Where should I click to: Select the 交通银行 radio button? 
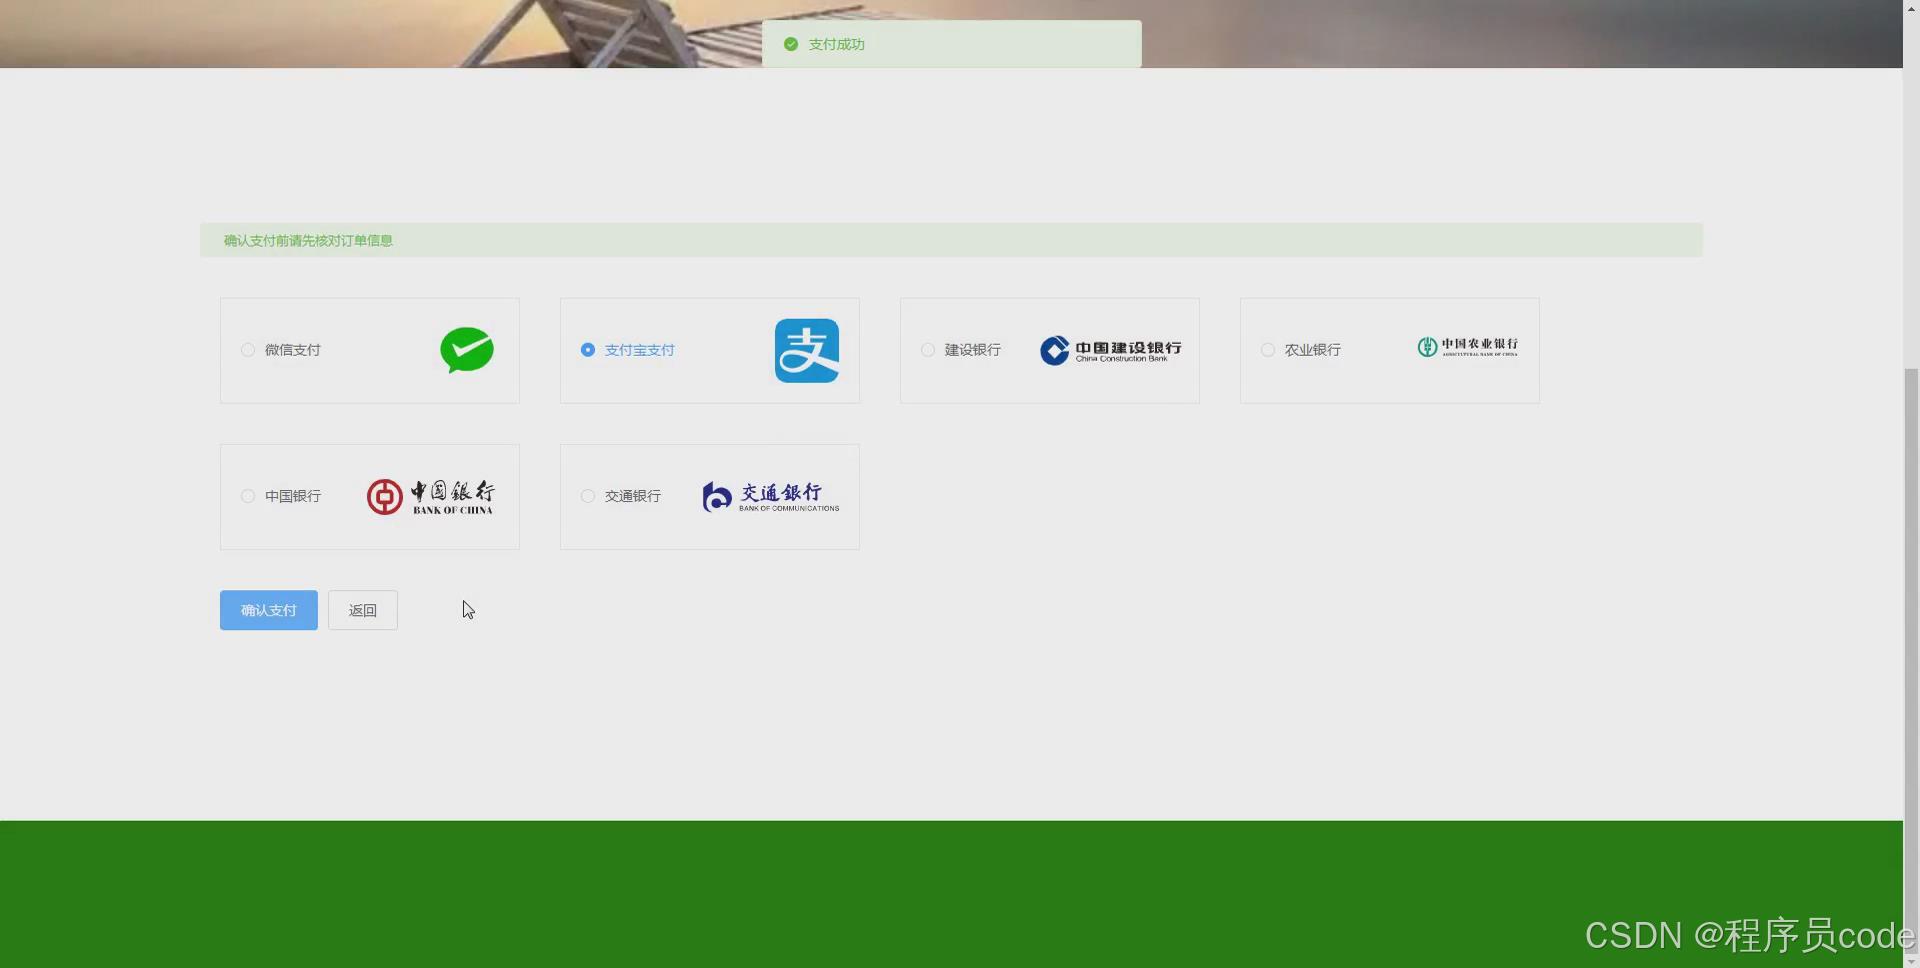point(587,496)
